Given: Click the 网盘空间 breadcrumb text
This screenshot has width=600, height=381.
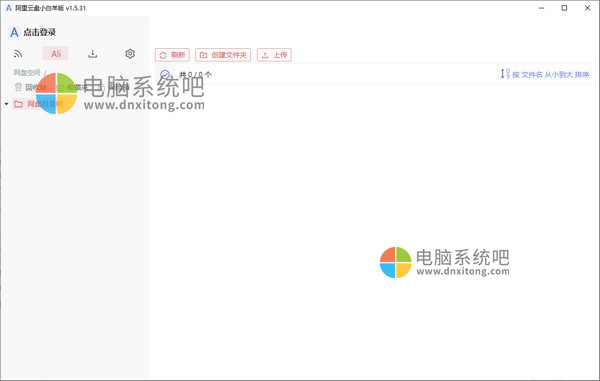Looking at the screenshot, I should click(x=27, y=72).
